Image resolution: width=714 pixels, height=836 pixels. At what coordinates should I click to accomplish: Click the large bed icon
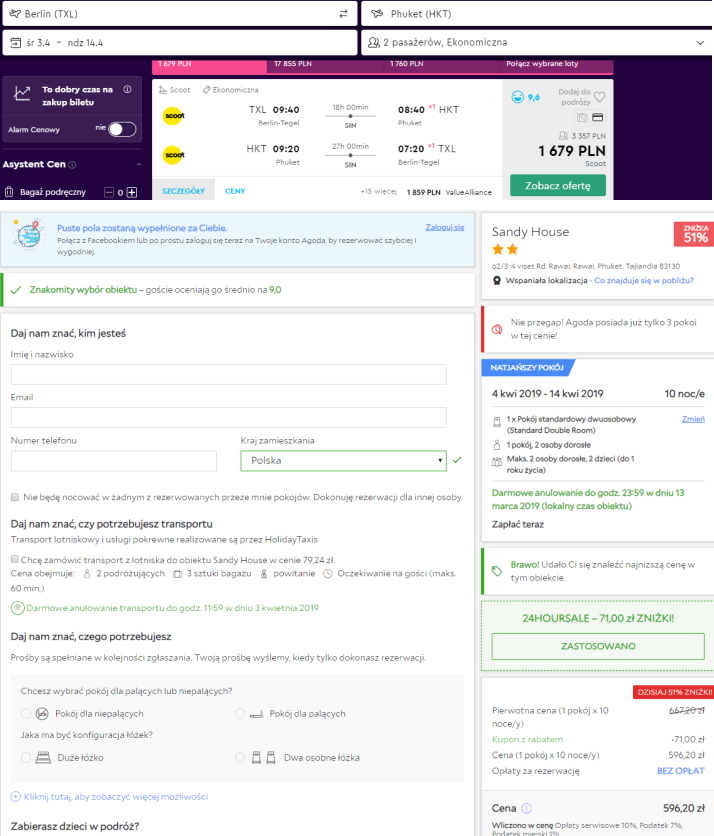[x=43, y=758]
